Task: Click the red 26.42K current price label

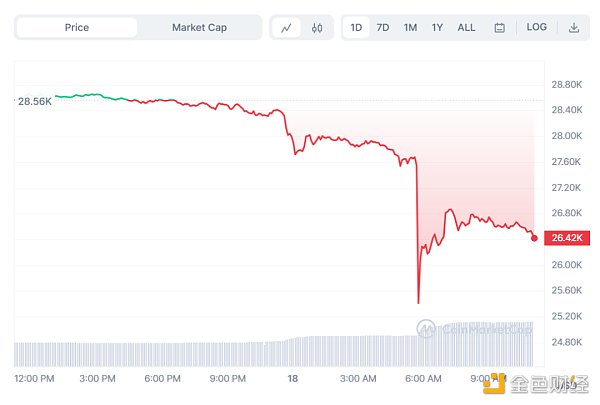Action: click(x=565, y=238)
